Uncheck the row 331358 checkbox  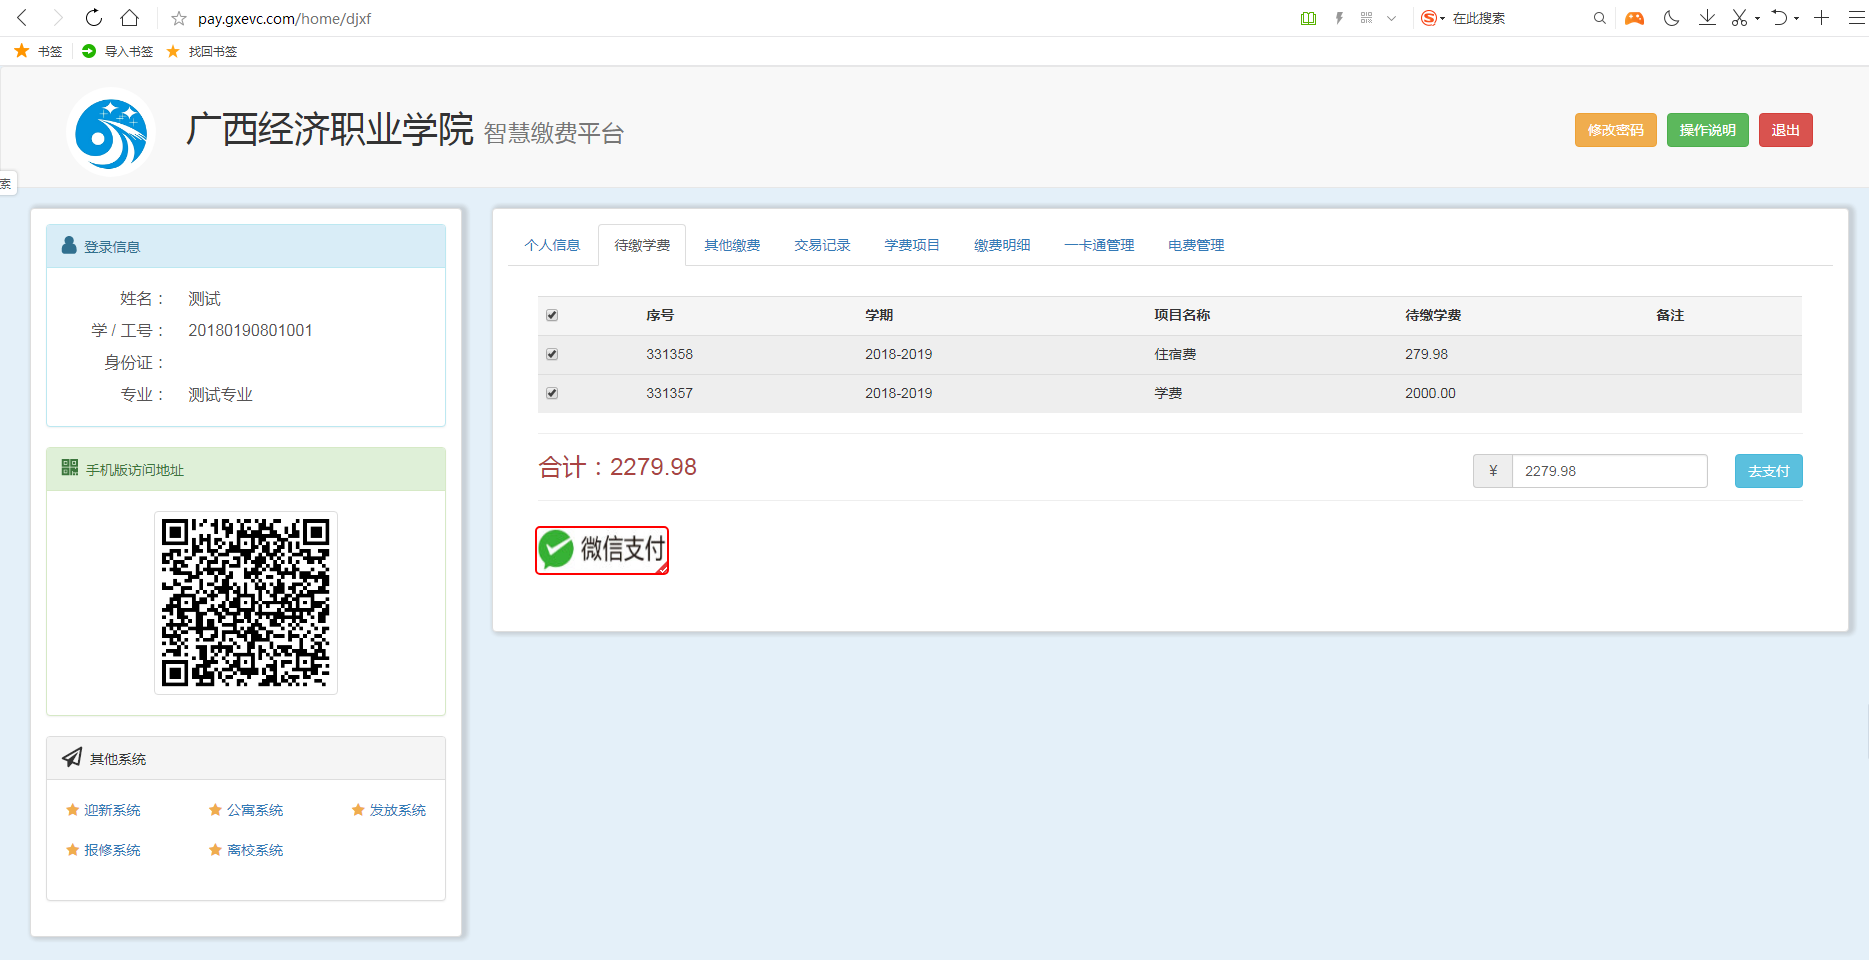pyautogui.click(x=552, y=354)
